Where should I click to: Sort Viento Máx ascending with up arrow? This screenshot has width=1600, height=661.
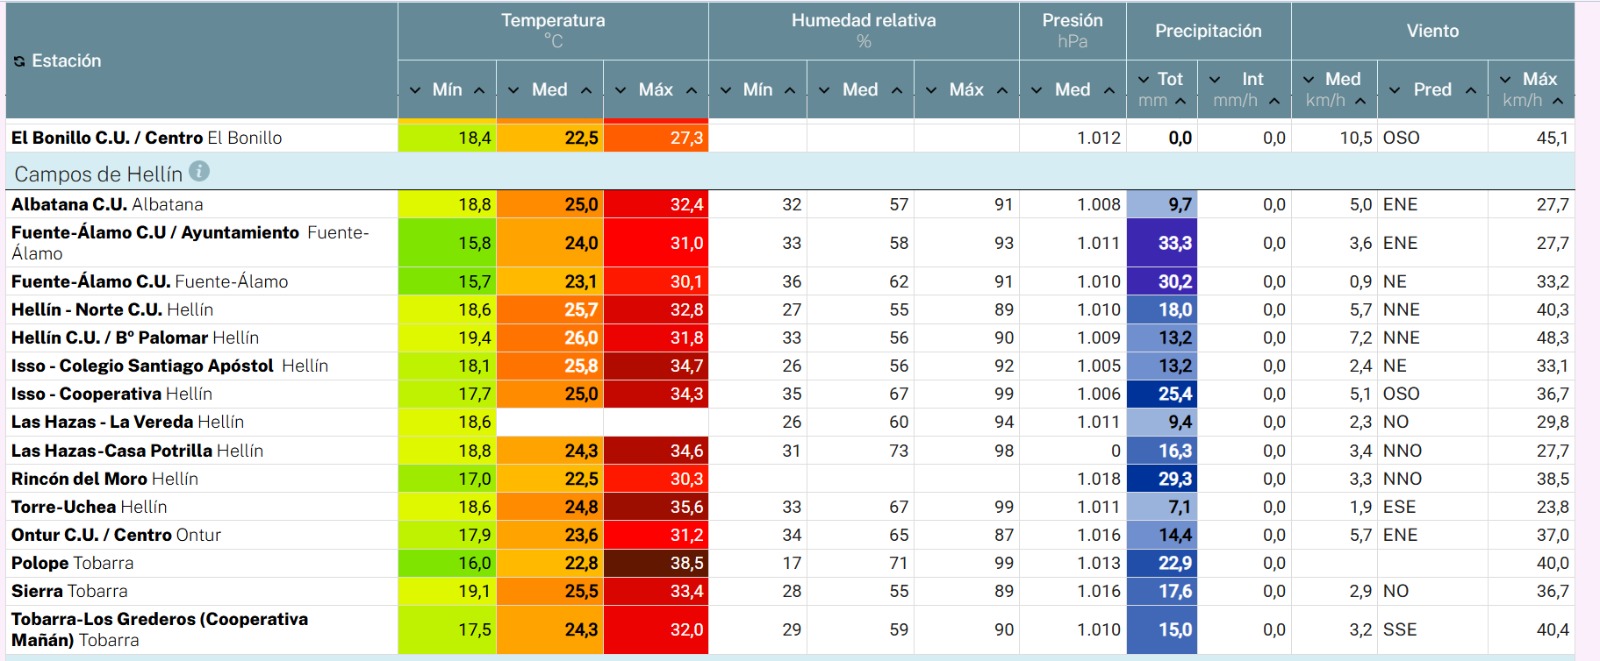1558,101
